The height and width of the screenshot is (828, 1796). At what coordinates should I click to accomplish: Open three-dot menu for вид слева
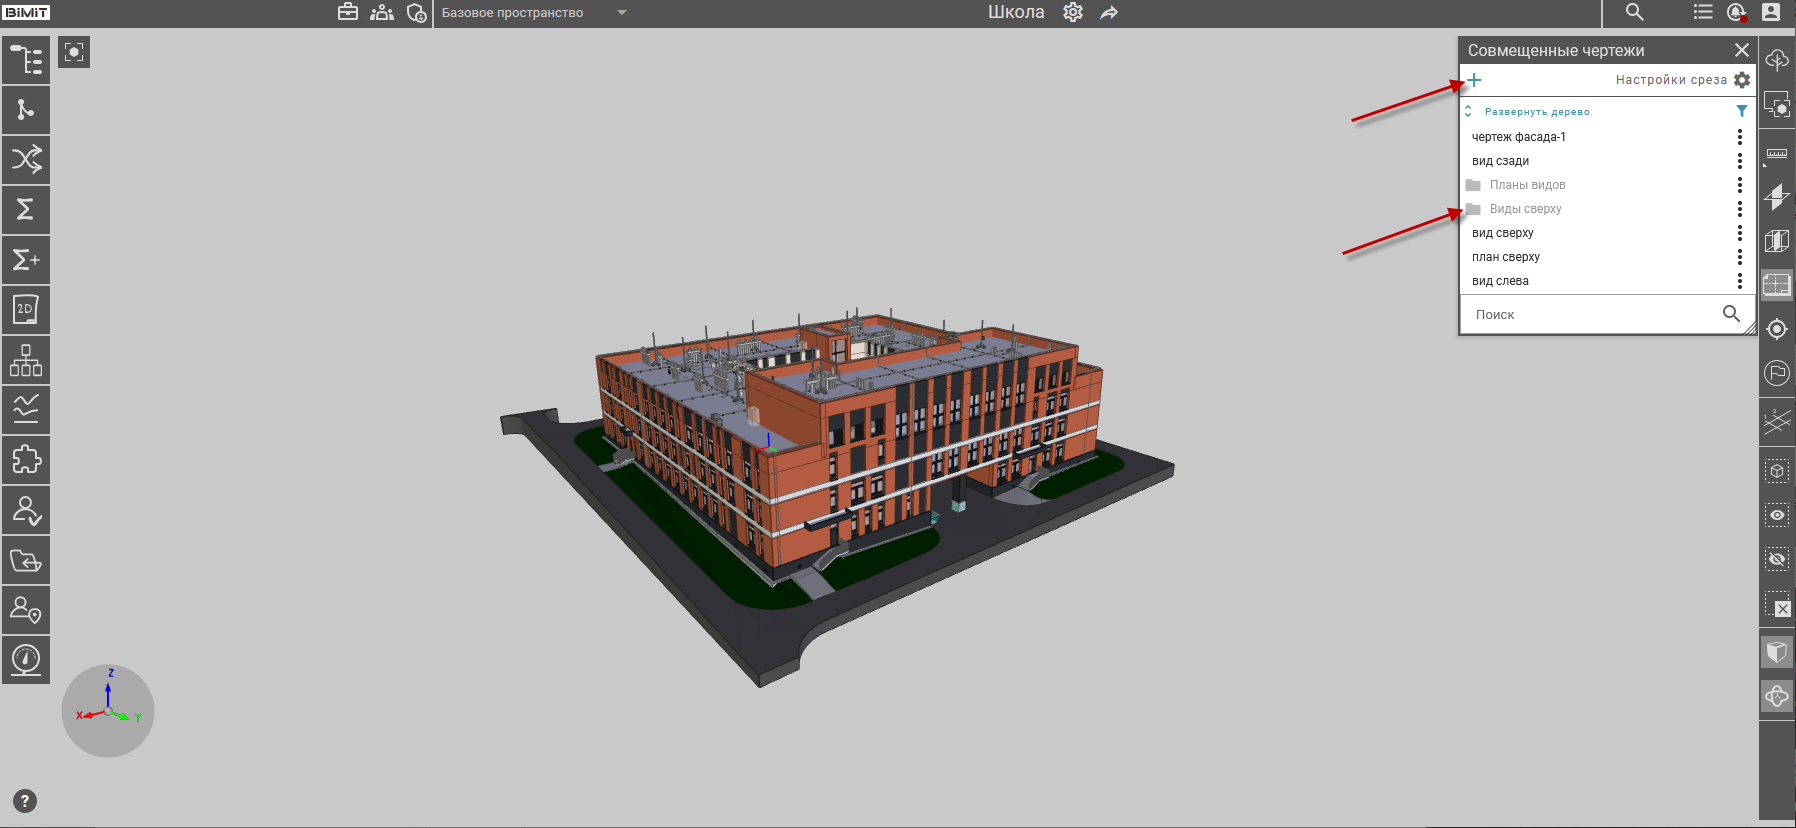click(1740, 281)
